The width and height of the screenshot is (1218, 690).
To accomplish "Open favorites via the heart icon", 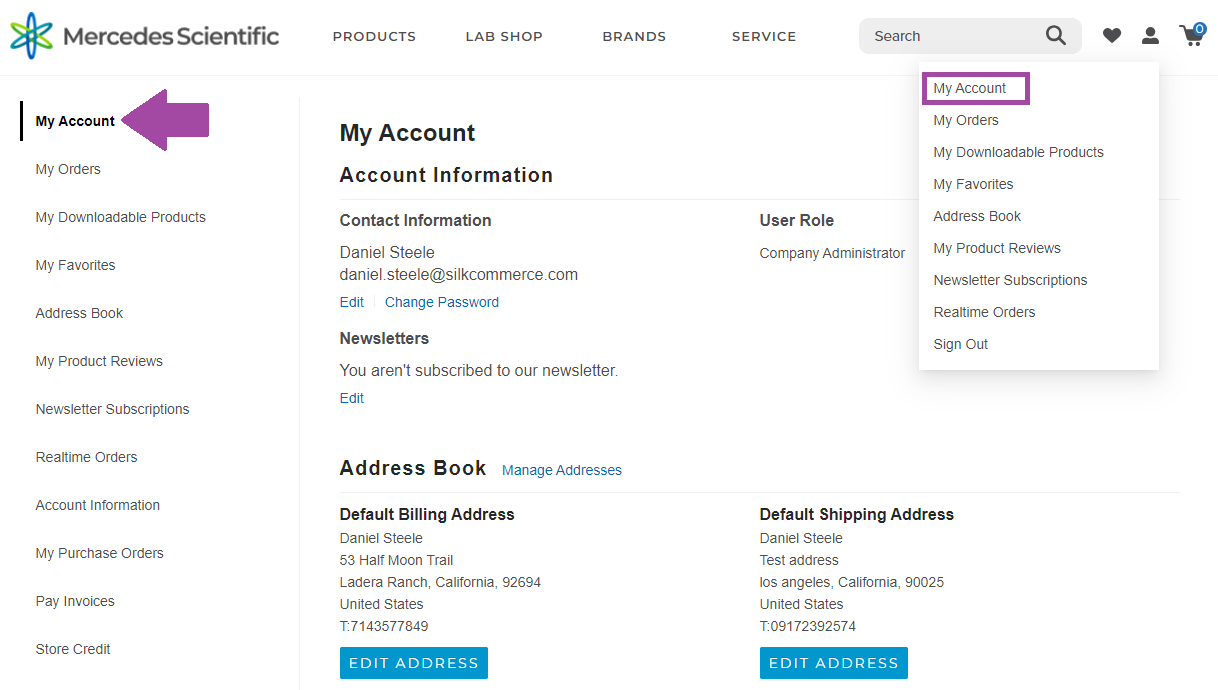I will [x=1112, y=36].
